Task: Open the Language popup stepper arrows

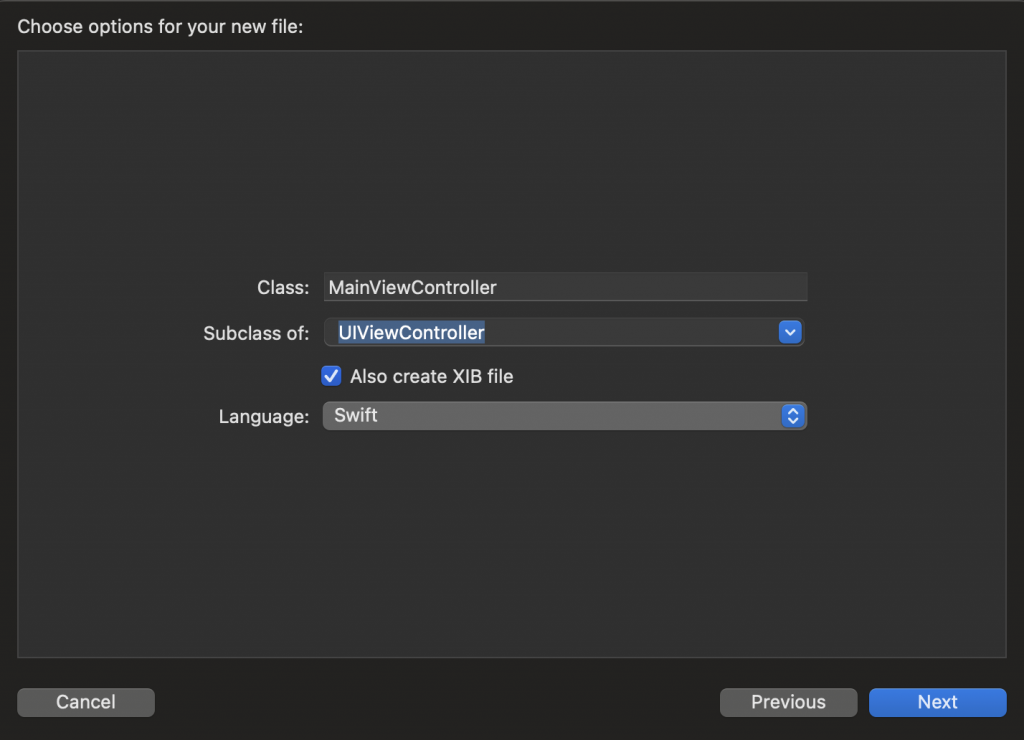Action: click(x=792, y=416)
